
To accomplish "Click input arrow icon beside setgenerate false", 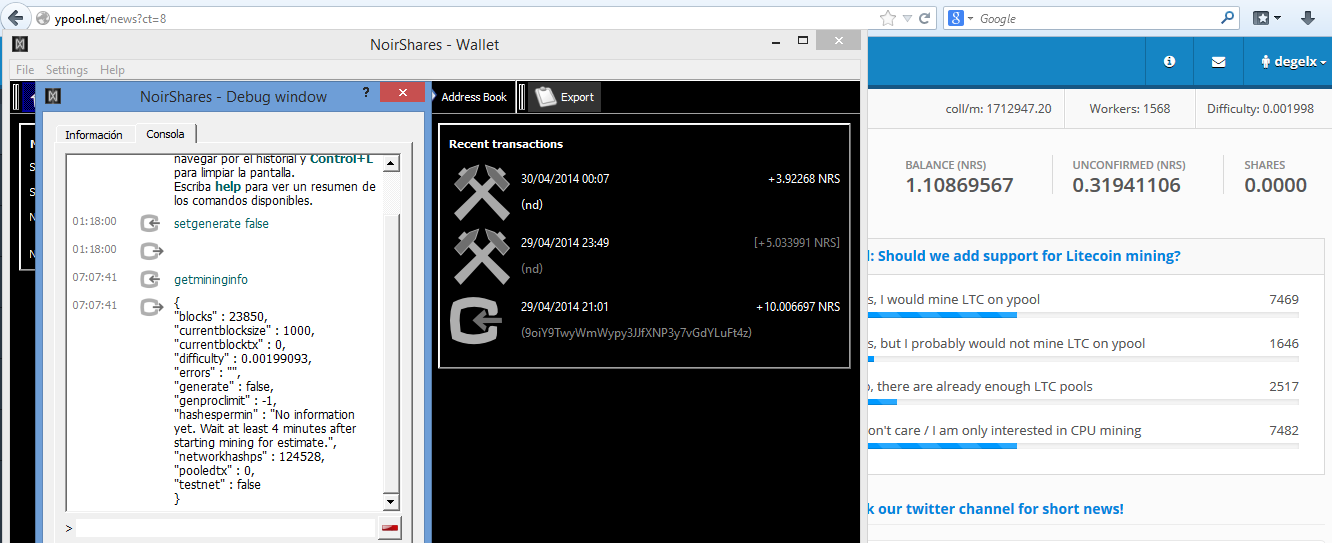I will (x=151, y=223).
